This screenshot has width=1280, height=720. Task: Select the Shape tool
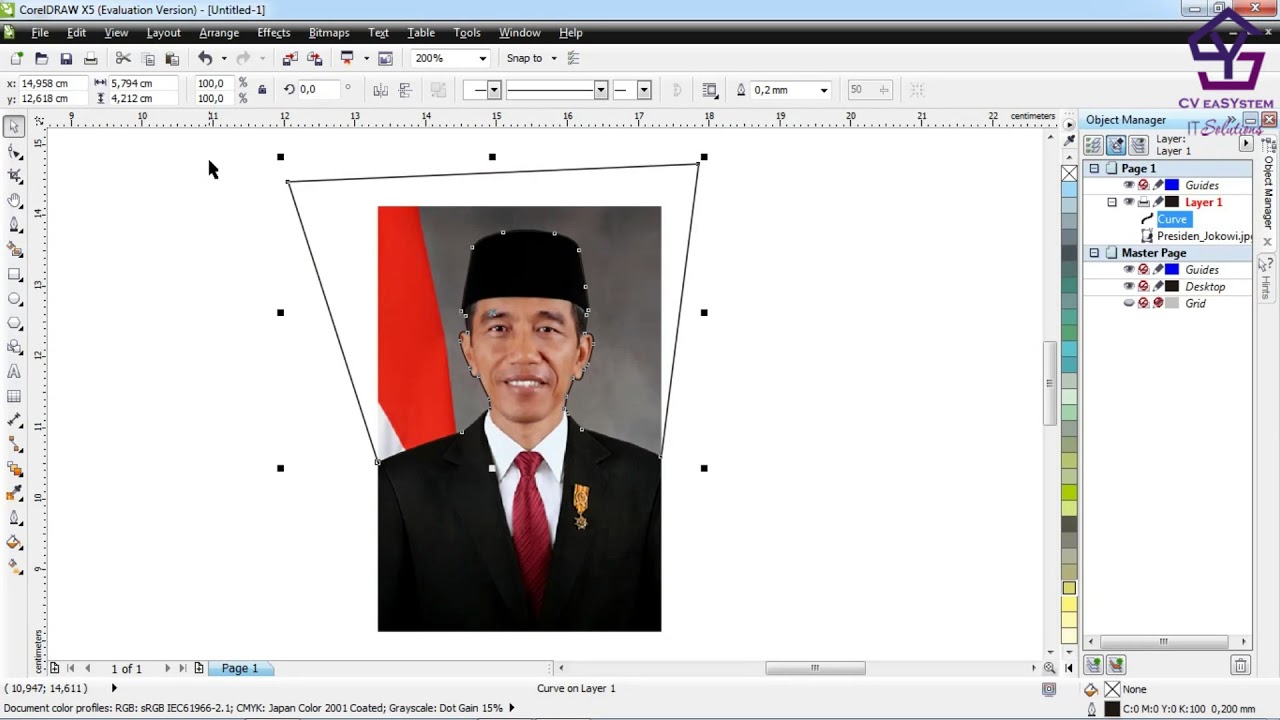click(14, 152)
